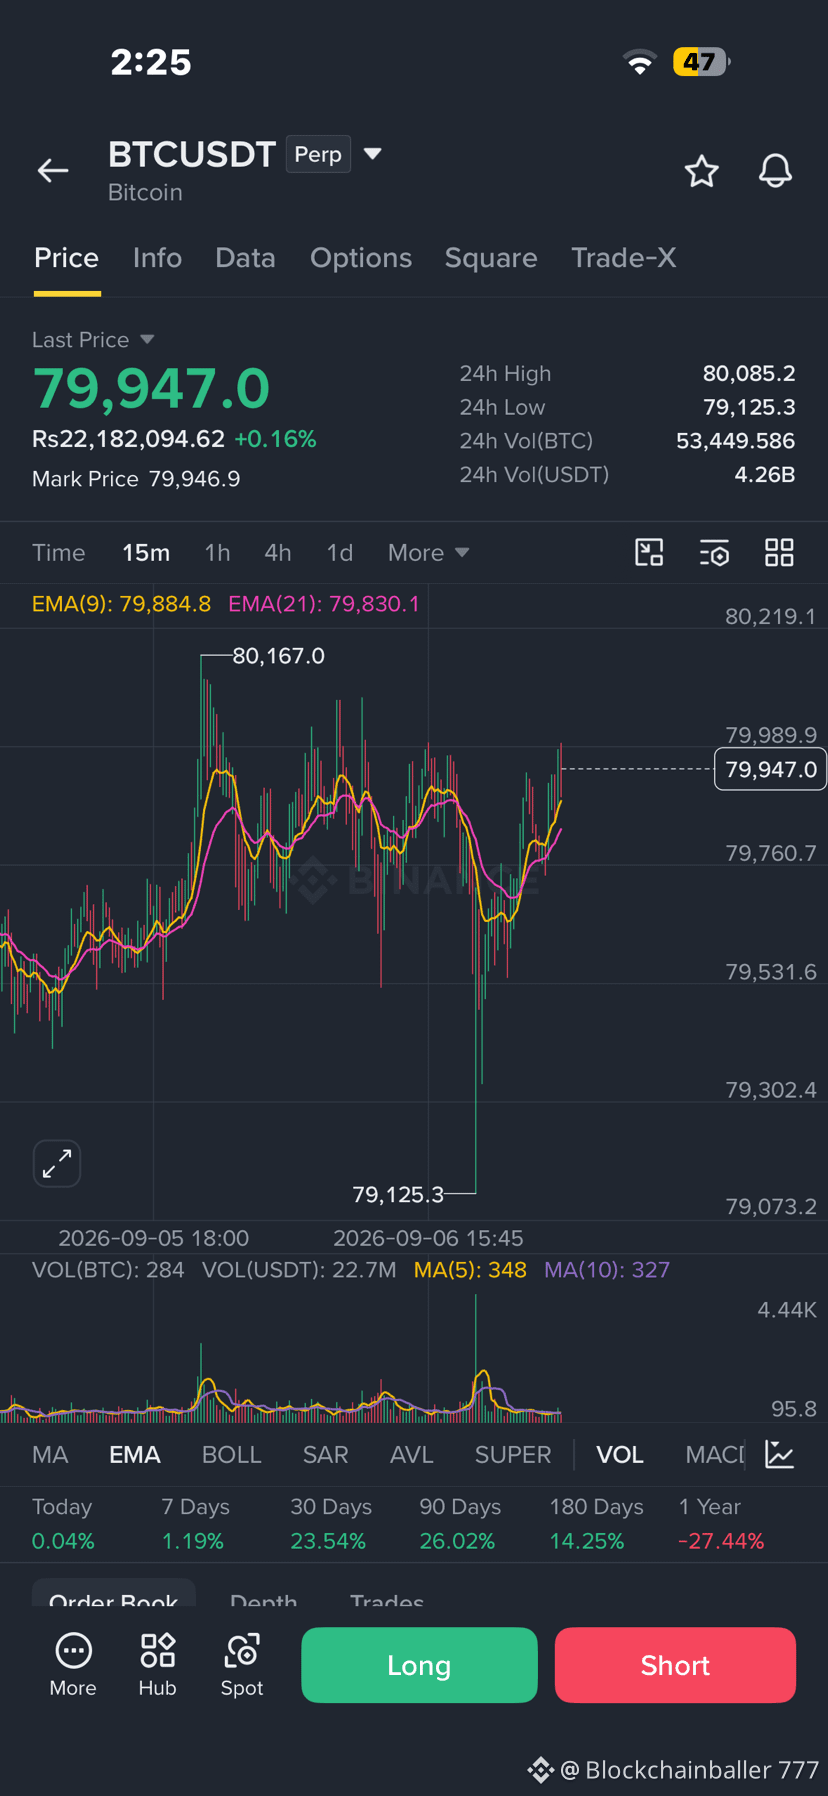
Task: Tap the green Long button
Action: (419, 1665)
